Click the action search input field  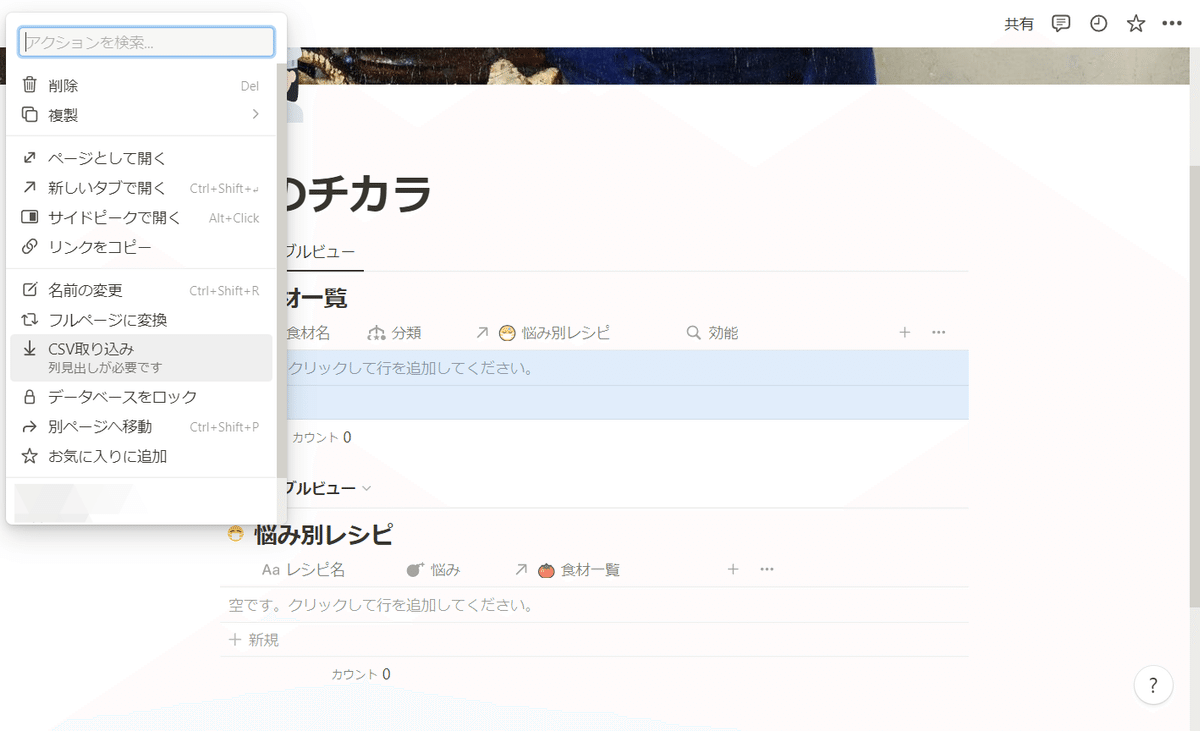pyautogui.click(x=146, y=41)
